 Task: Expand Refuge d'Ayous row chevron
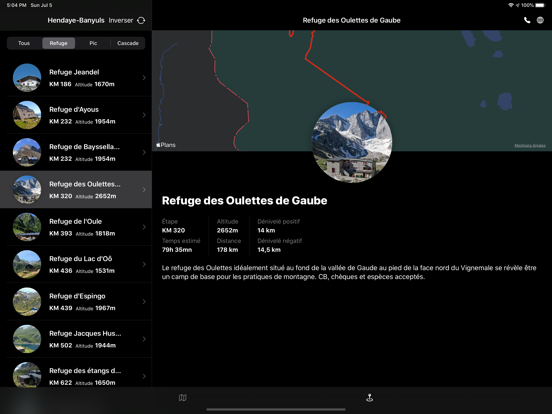click(144, 115)
